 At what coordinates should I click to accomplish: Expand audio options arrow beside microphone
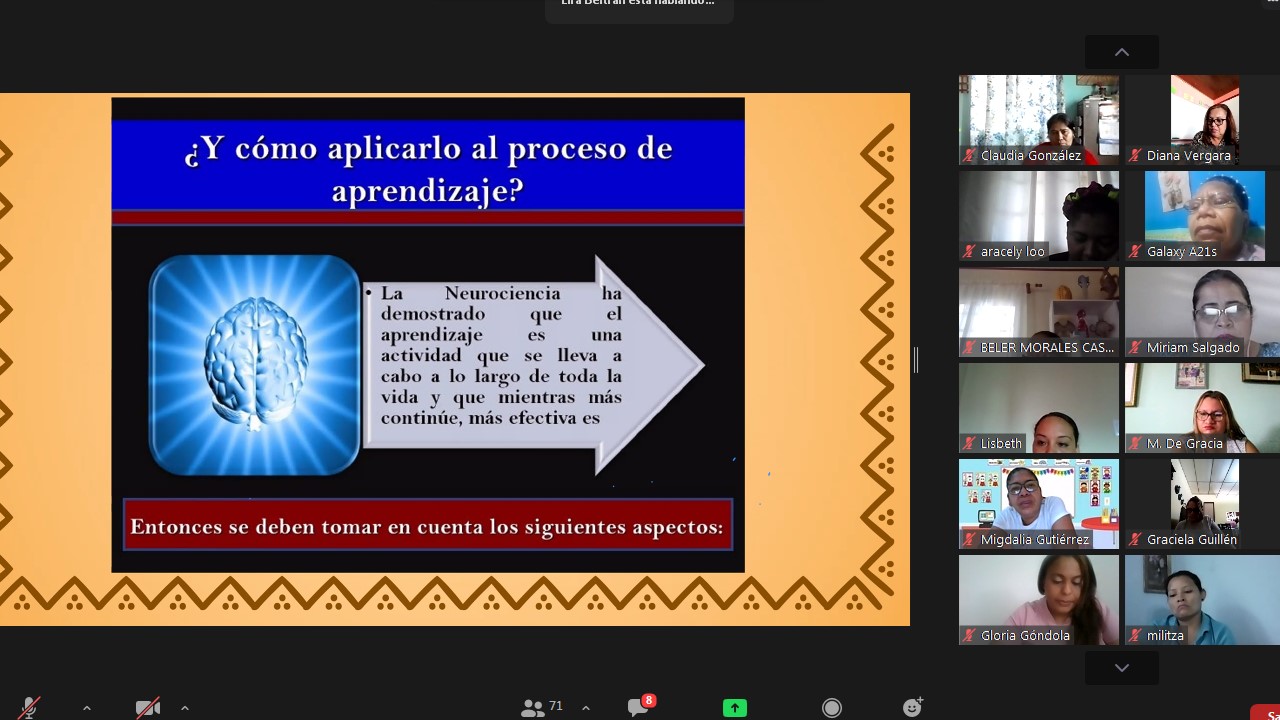[87, 708]
